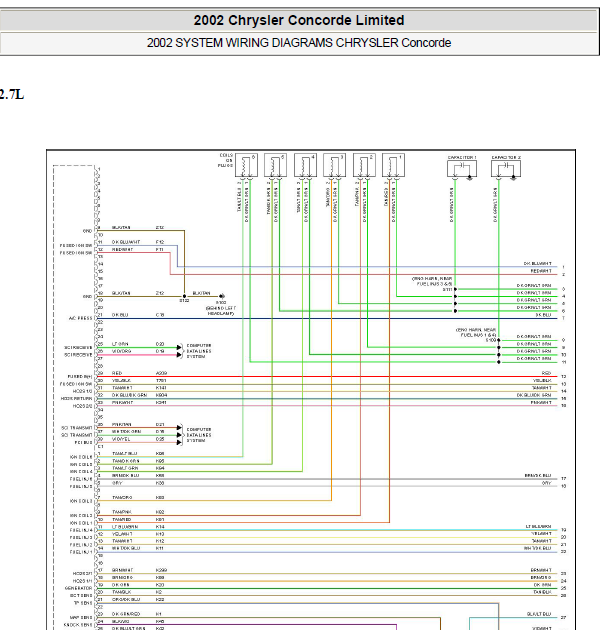The width and height of the screenshot is (607, 630).
Task: Click right-edge "GRY" label at wire 18
Action: pos(546,483)
